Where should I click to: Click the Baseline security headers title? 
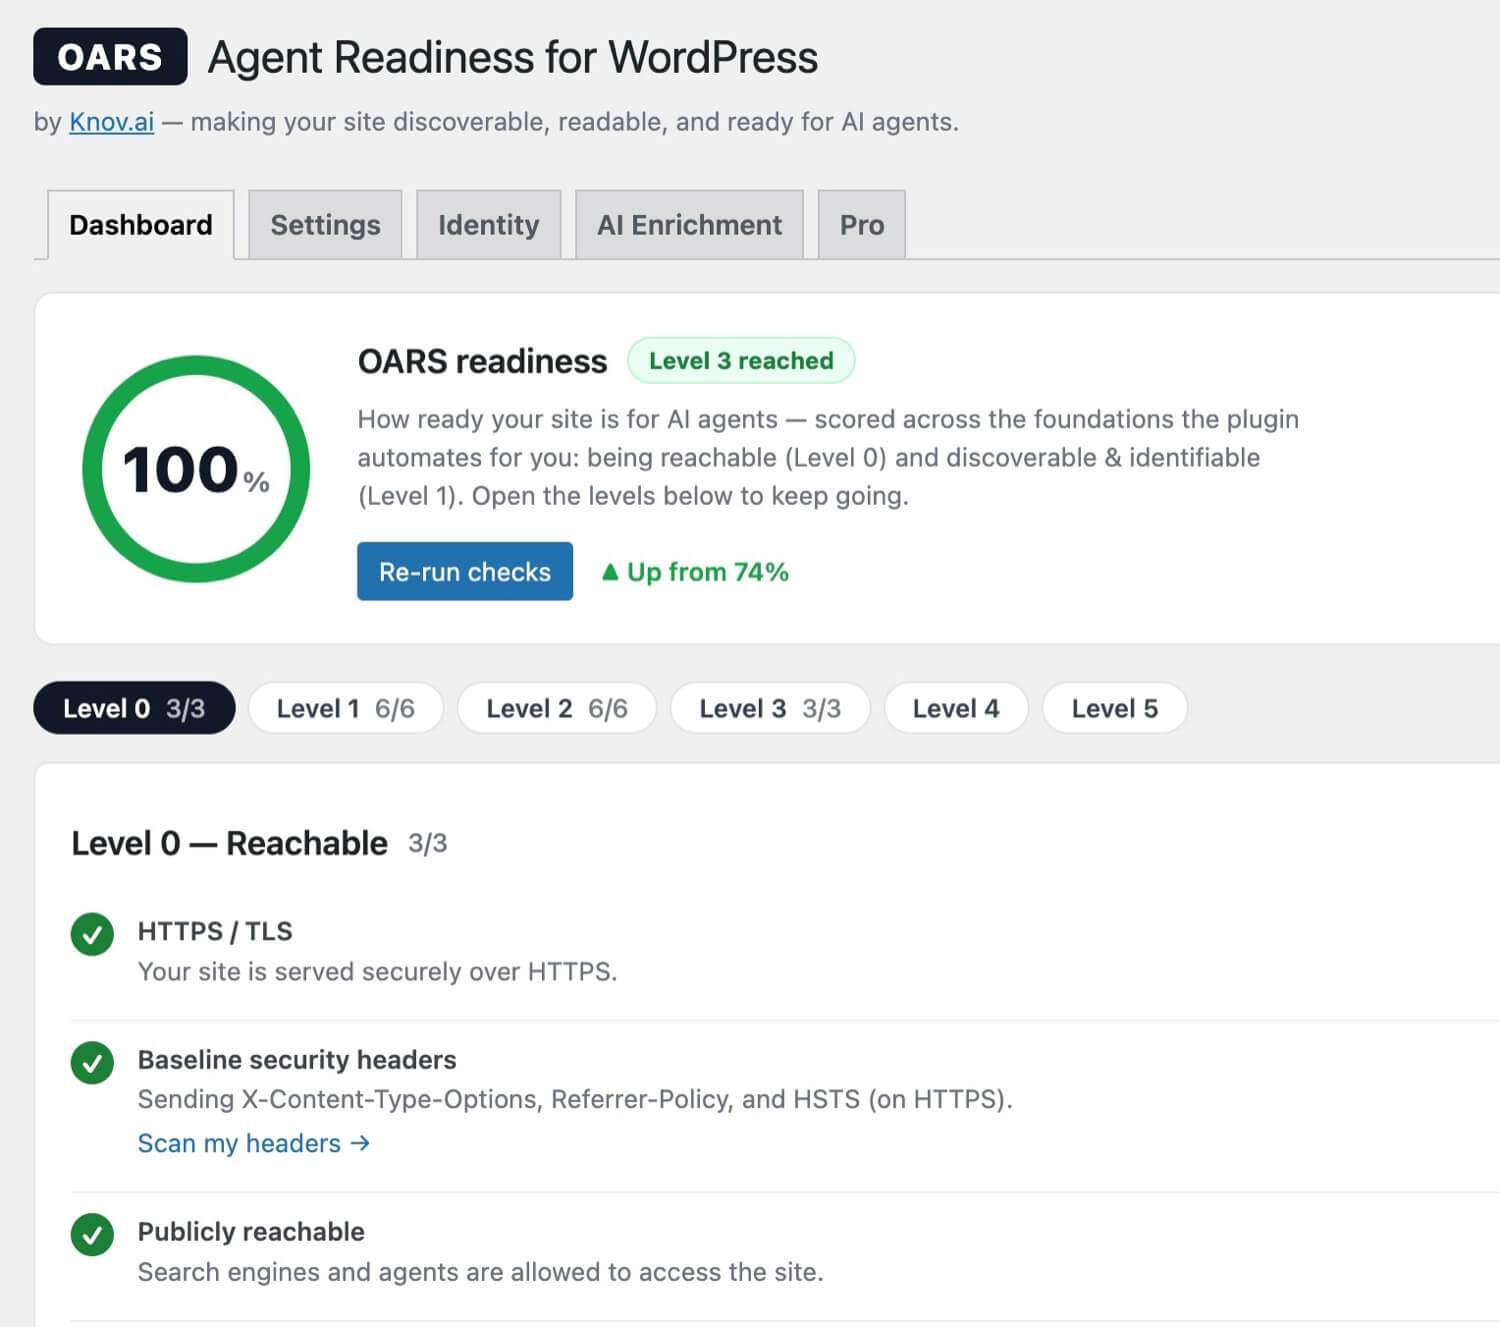pos(297,1060)
